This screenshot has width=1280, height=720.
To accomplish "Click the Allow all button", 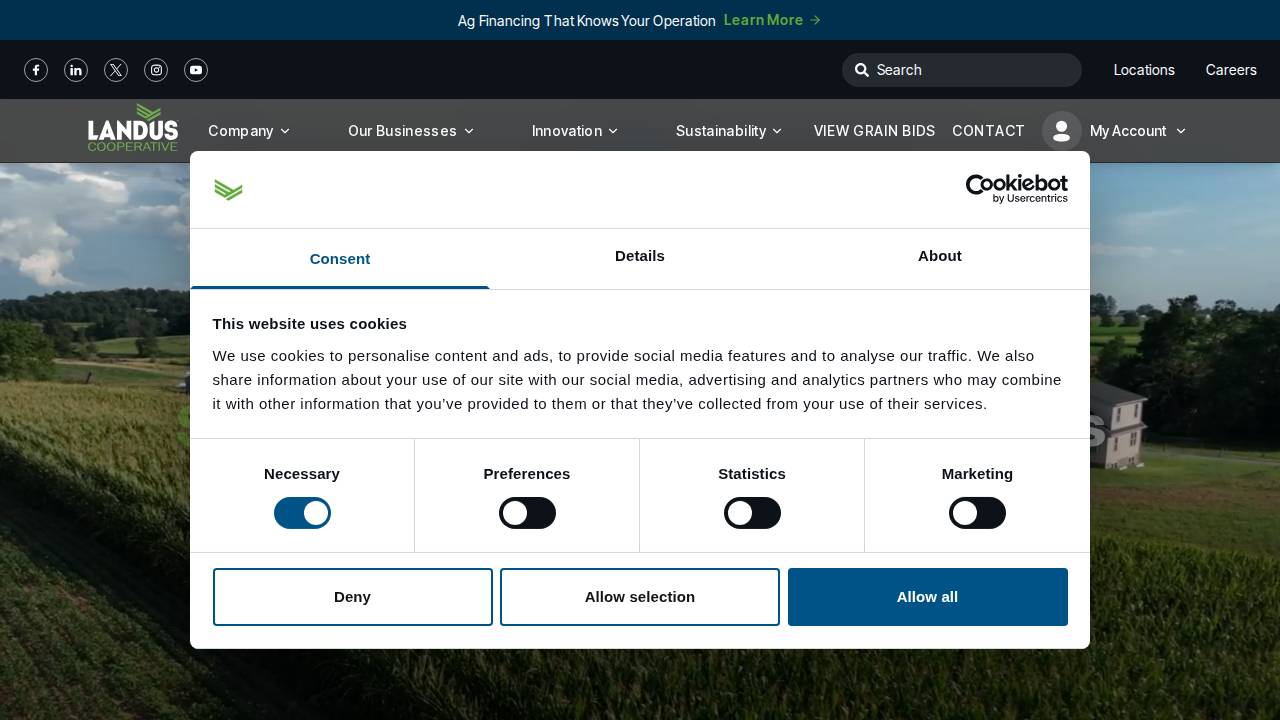I will [x=927, y=597].
